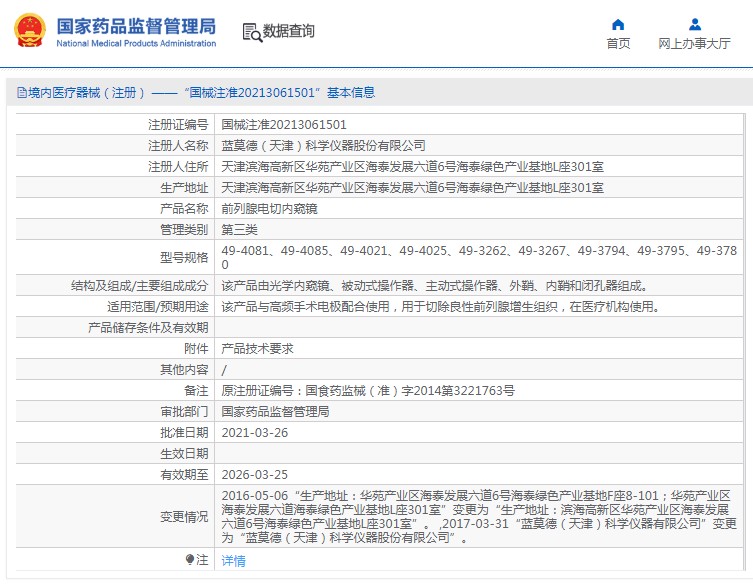Click the 注册人名称 label
Screen dimensions: 753x584
click(178, 146)
